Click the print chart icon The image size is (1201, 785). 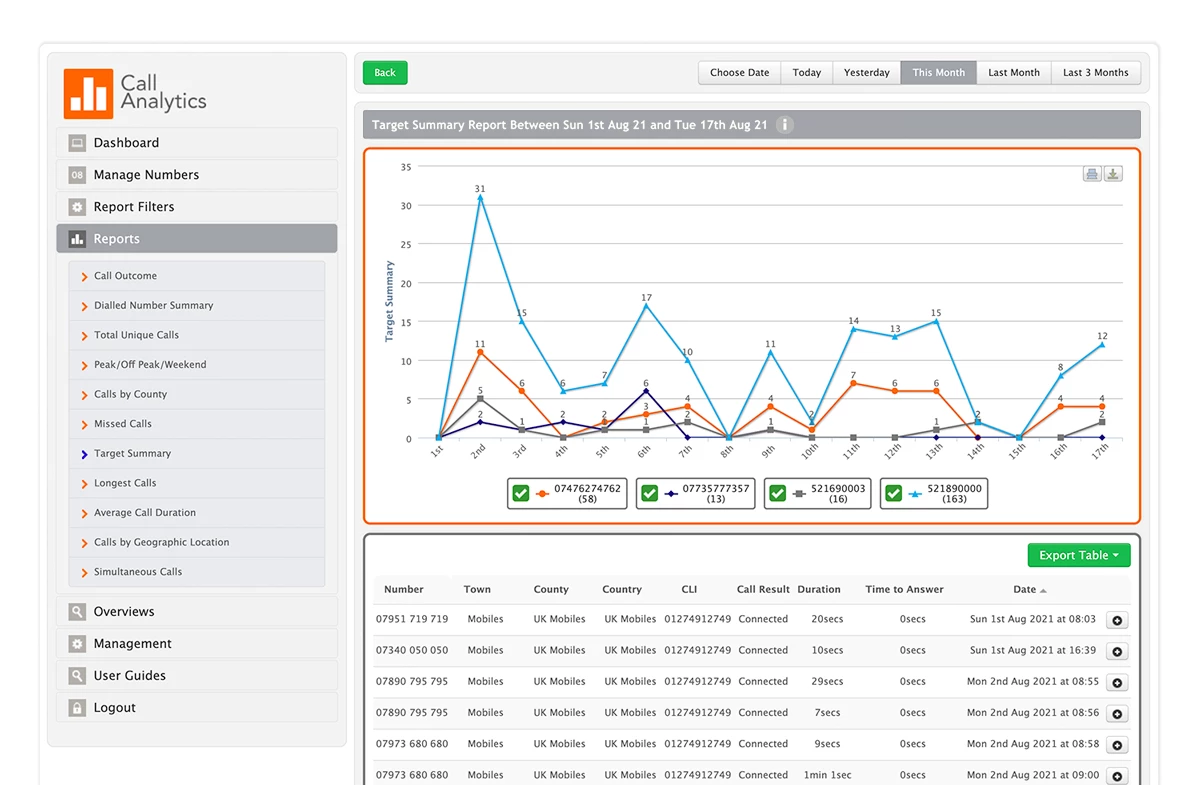[x=1092, y=173]
